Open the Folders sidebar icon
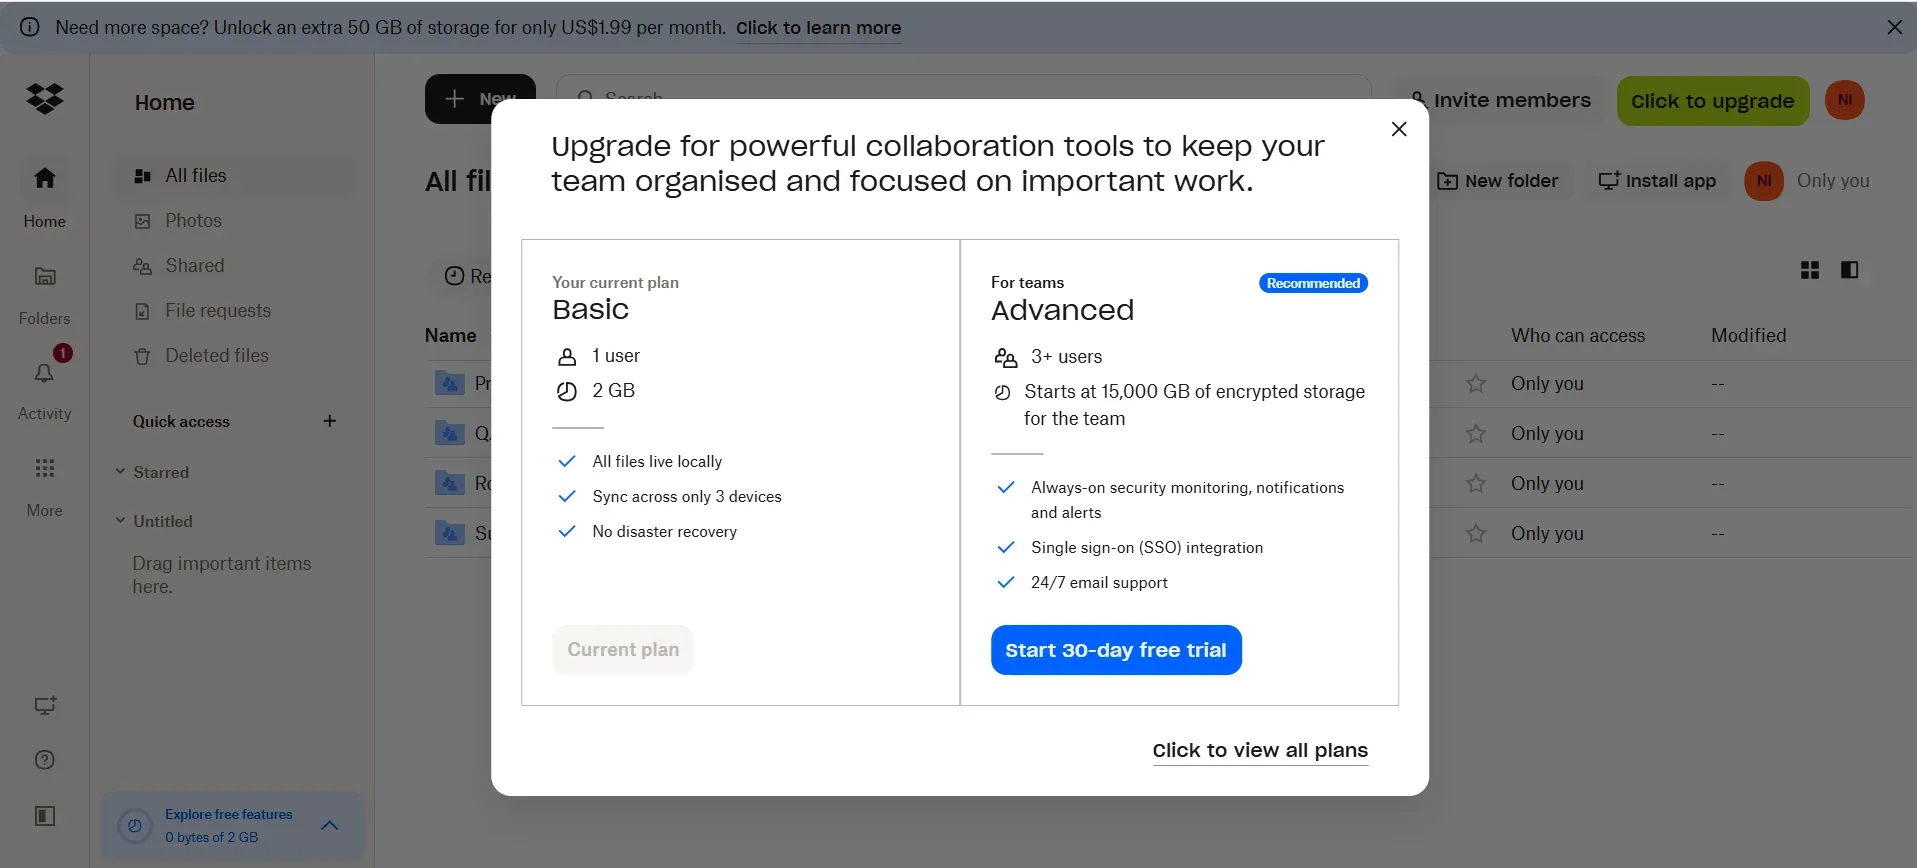 45,276
